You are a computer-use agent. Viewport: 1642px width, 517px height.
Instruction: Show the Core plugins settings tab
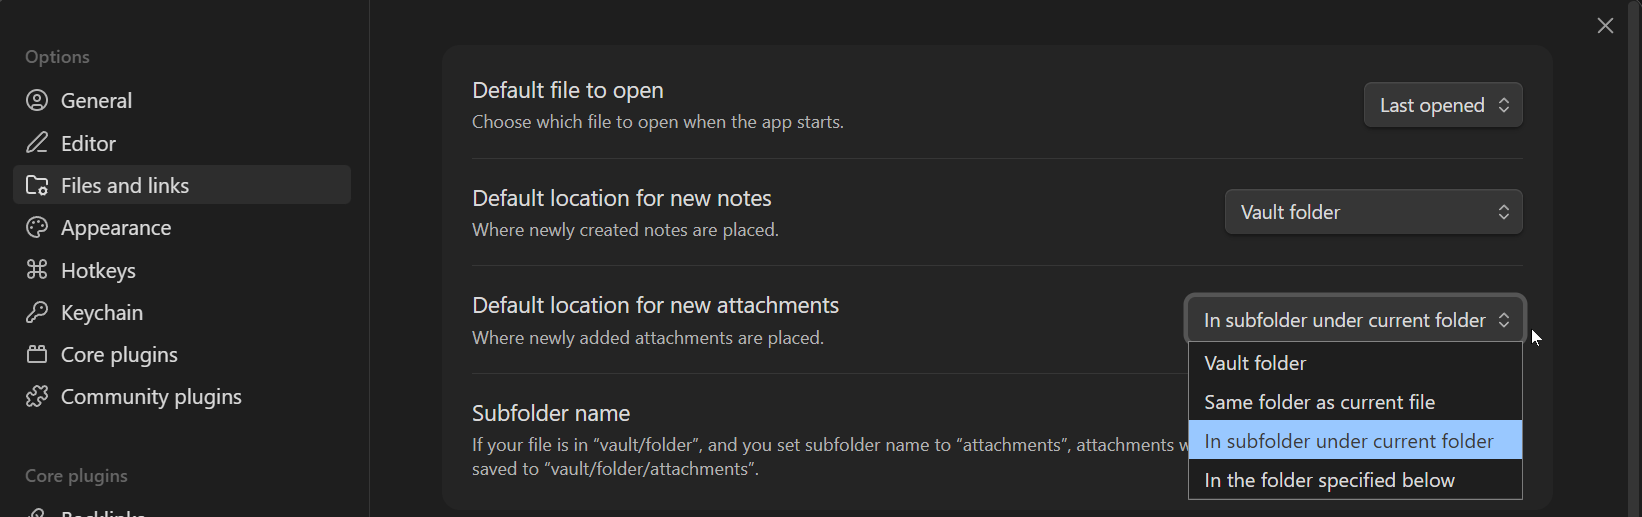182,354
